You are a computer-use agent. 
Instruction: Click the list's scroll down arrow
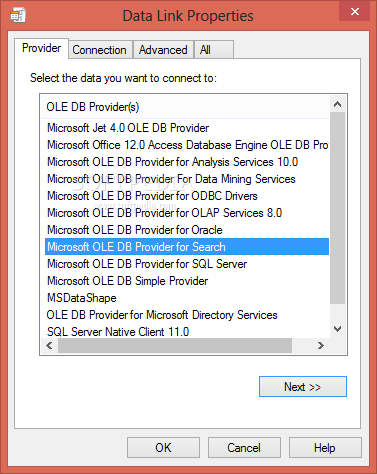pyautogui.click(x=337, y=329)
